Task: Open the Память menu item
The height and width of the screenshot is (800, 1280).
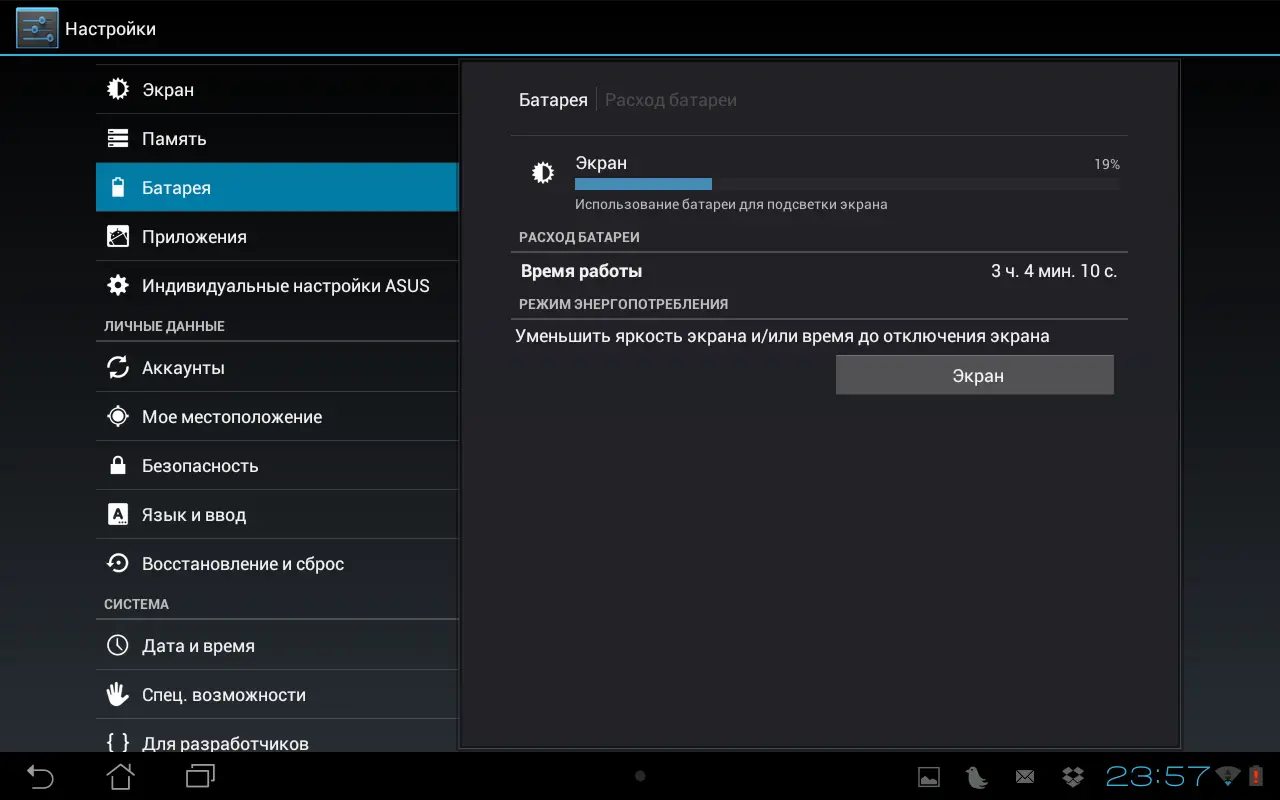Action: (277, 138)
